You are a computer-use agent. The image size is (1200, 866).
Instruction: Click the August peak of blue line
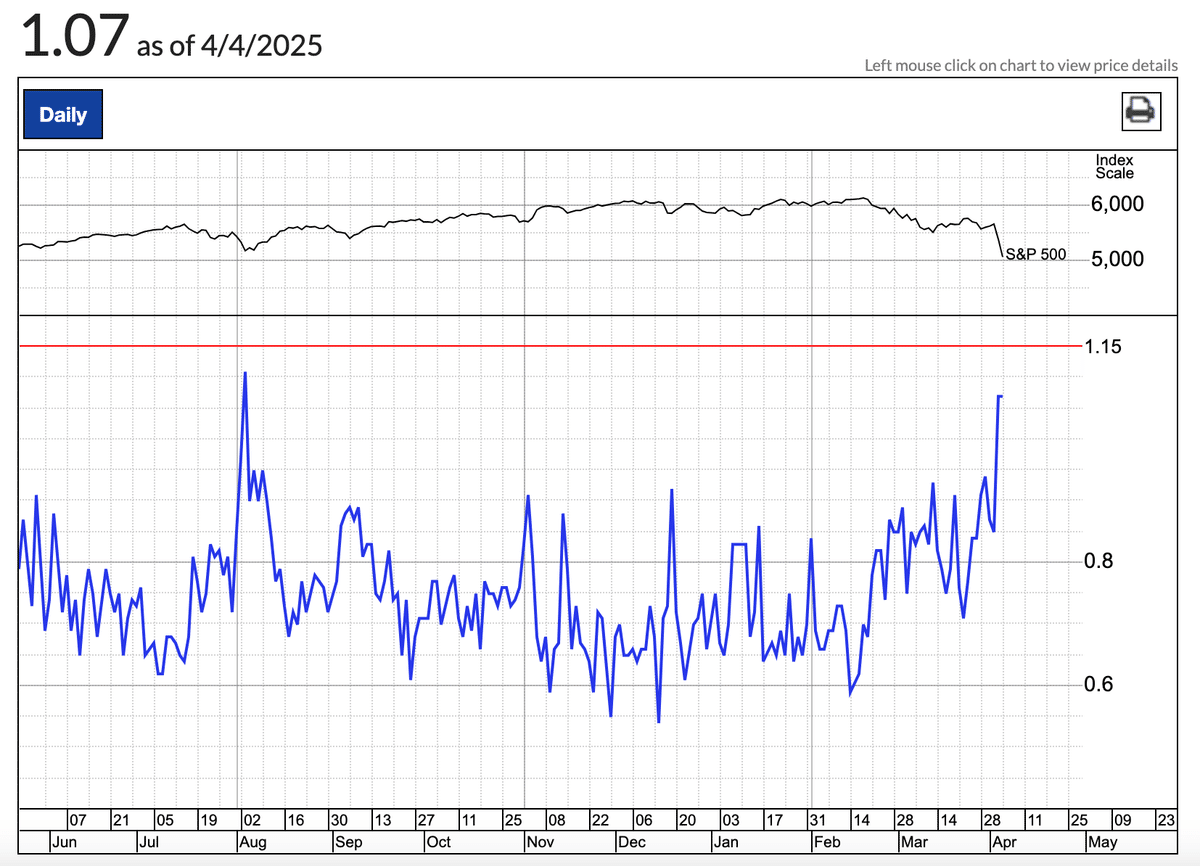(245, 373)
